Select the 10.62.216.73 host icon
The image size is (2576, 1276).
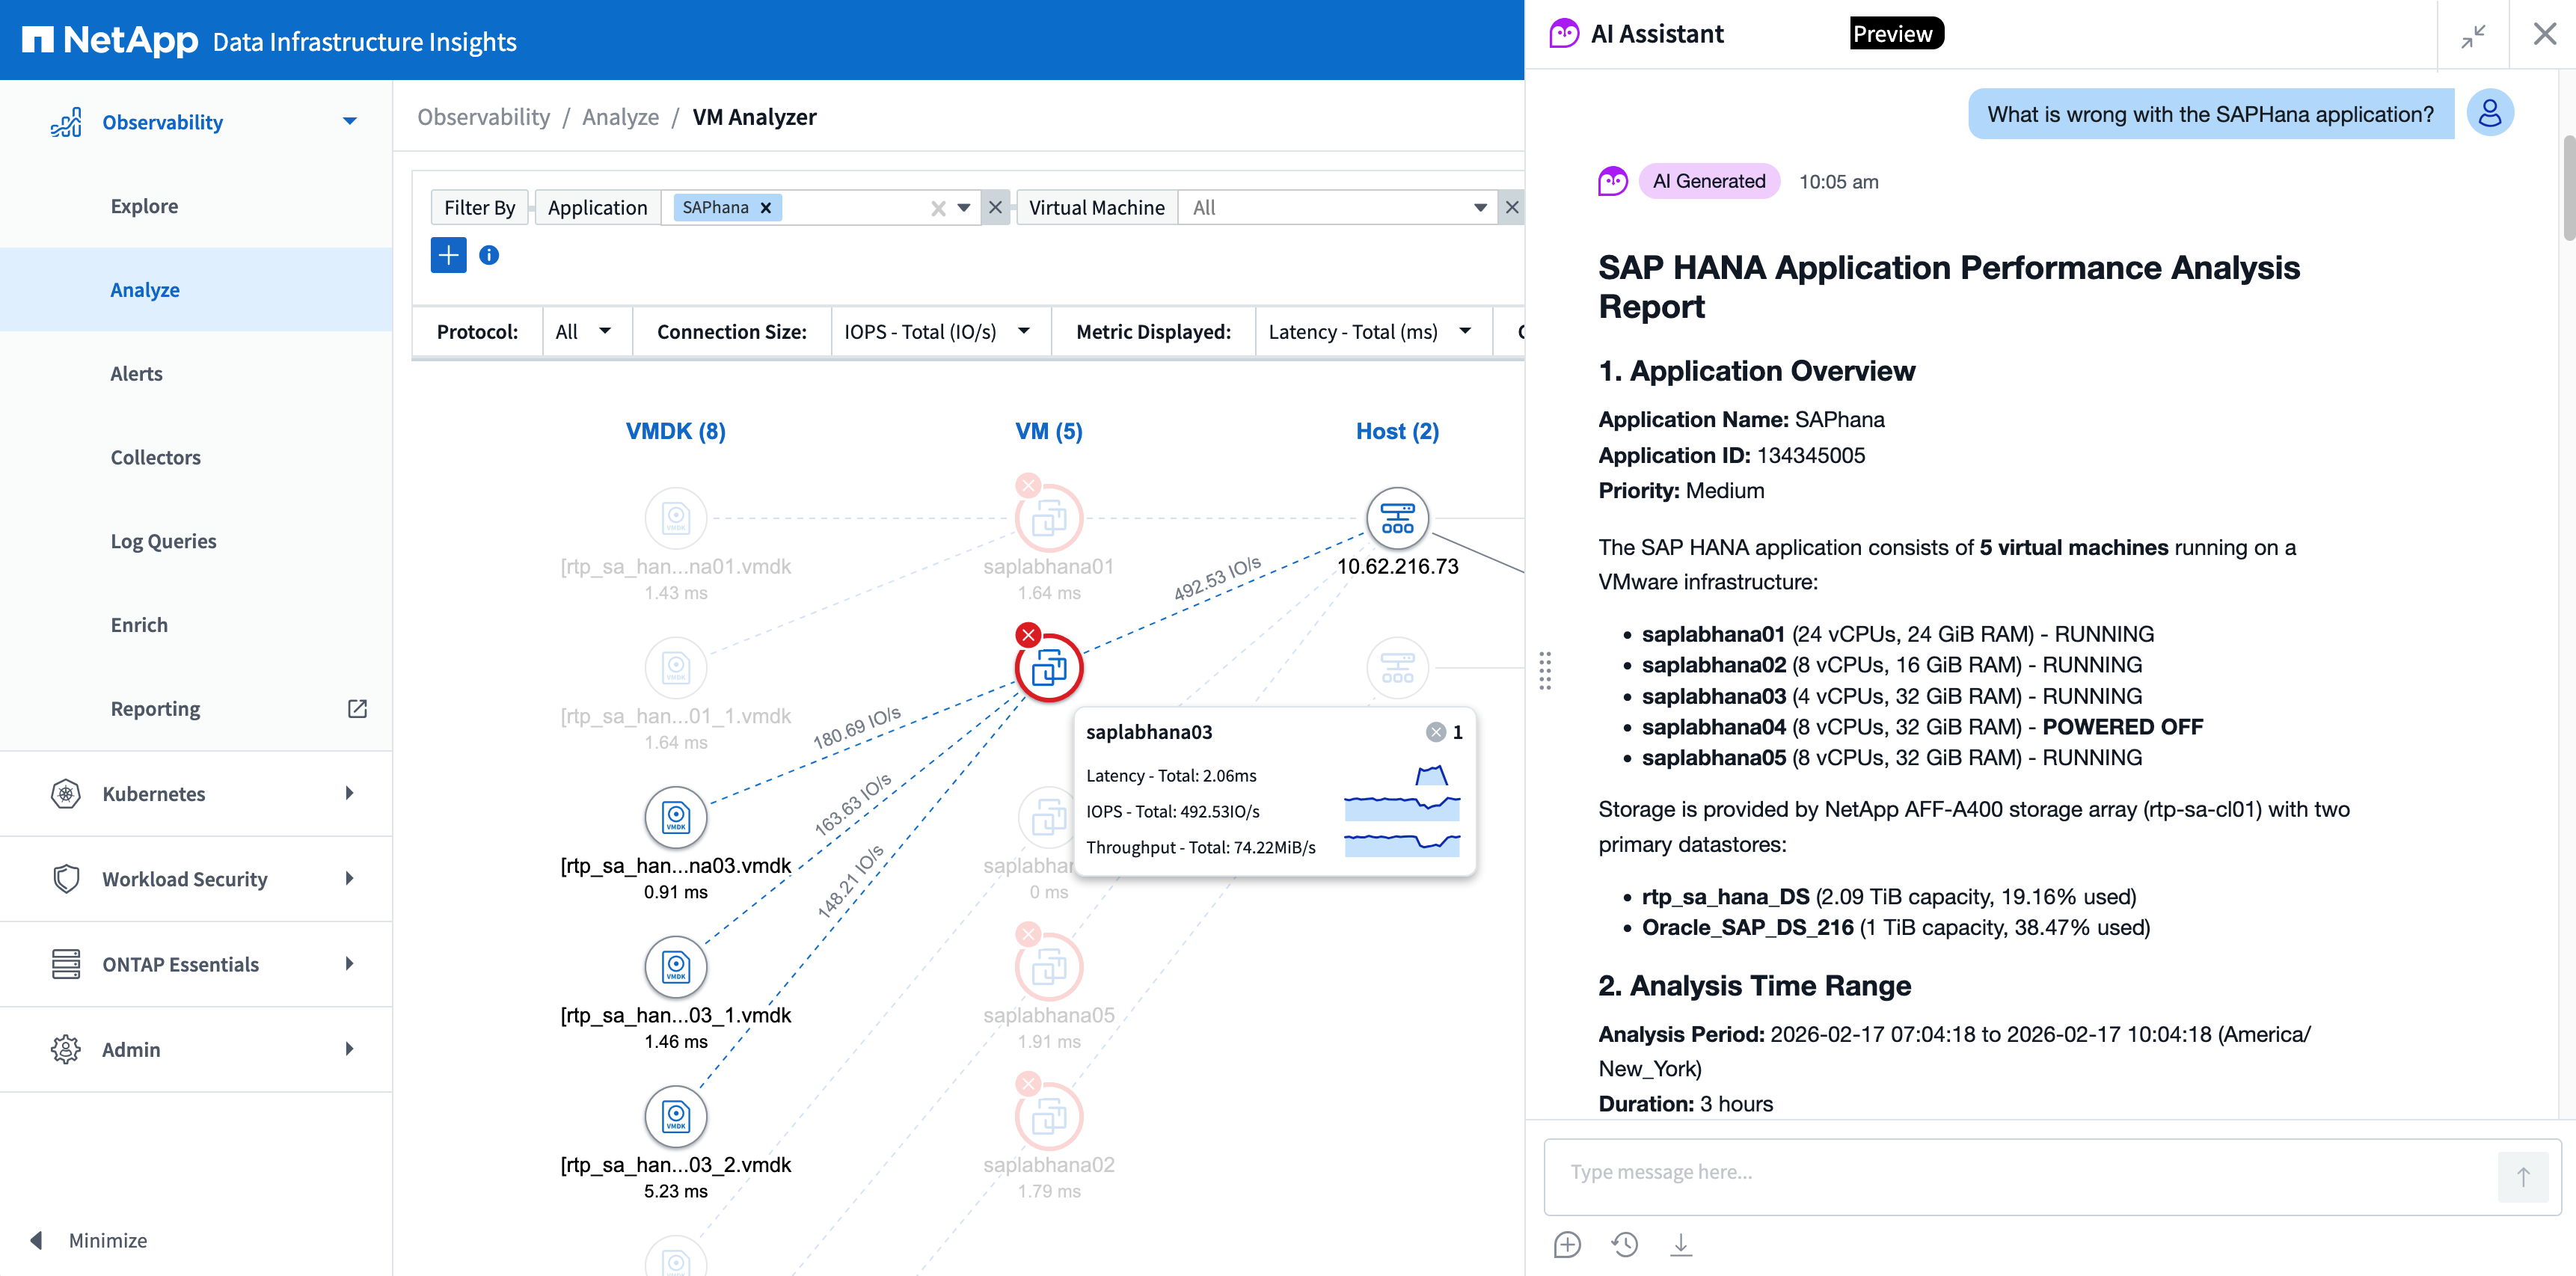[1397, 518]
